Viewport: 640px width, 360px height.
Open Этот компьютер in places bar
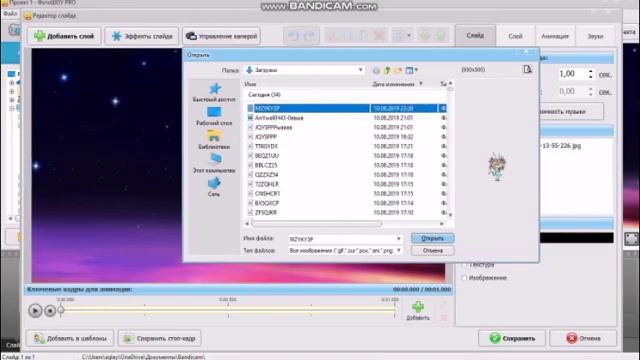(214, 163)
